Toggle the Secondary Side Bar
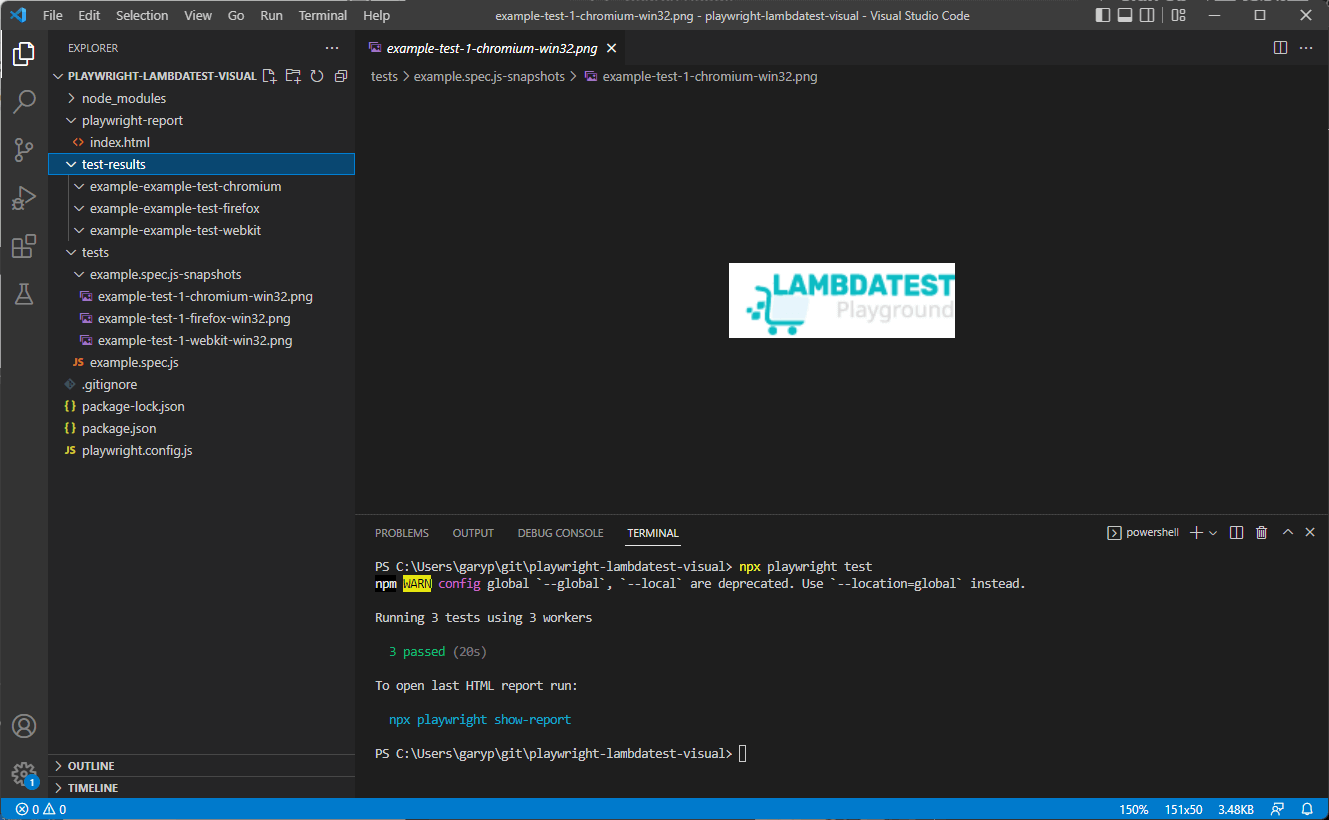 (1147, 15)
